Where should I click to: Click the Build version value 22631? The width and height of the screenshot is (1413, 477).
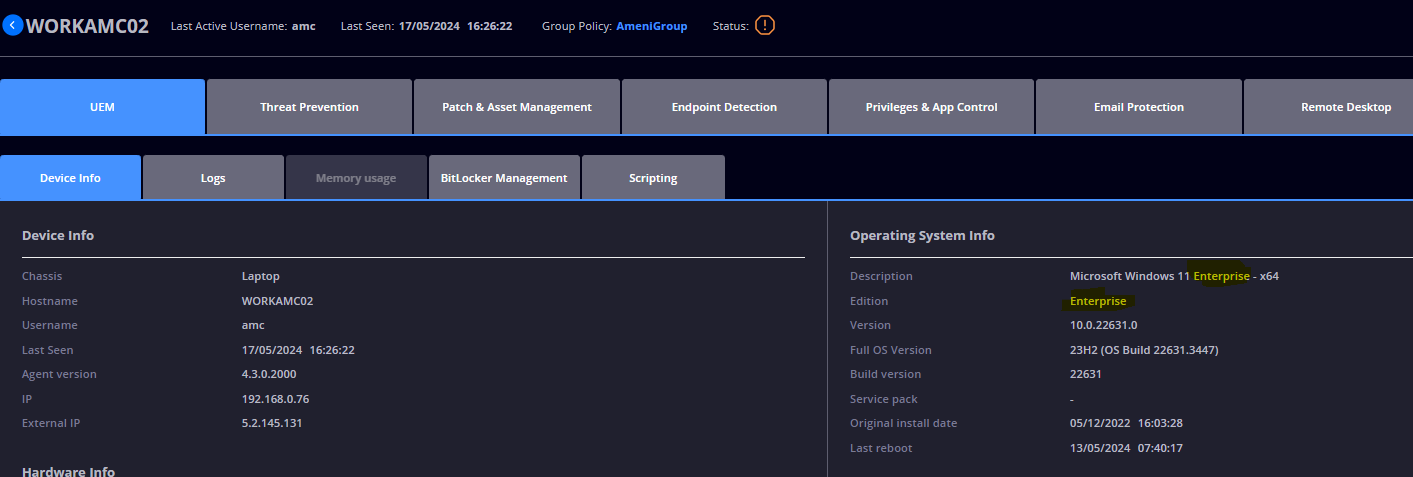coord(1086,374)
